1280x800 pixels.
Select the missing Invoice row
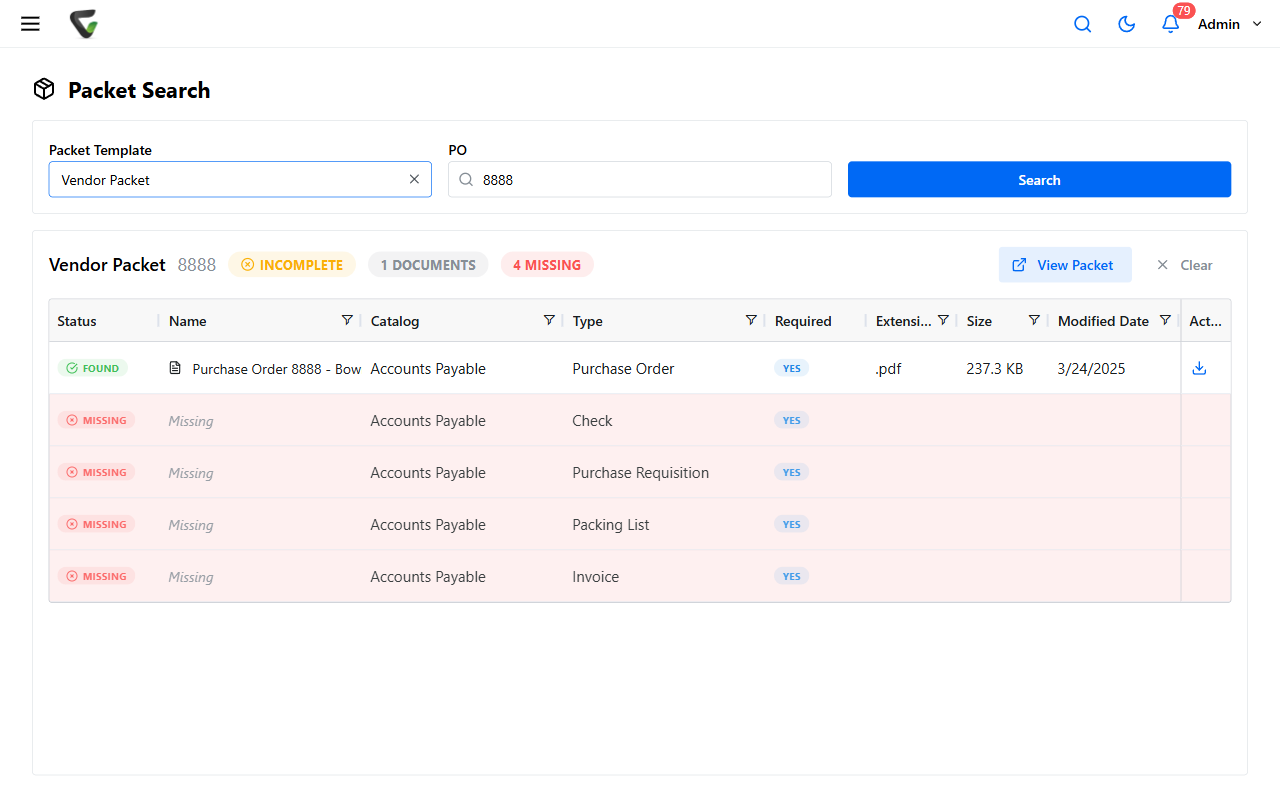pos(640,576)
